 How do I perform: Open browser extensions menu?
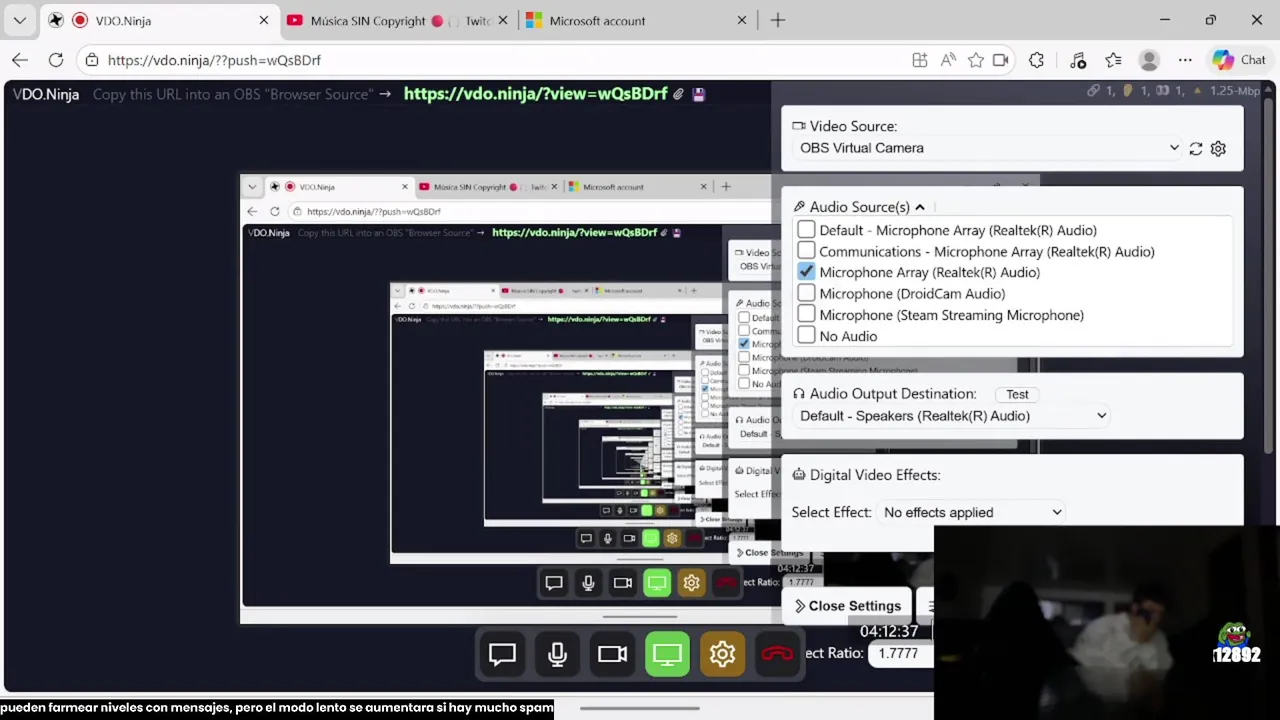point(1037,60)
